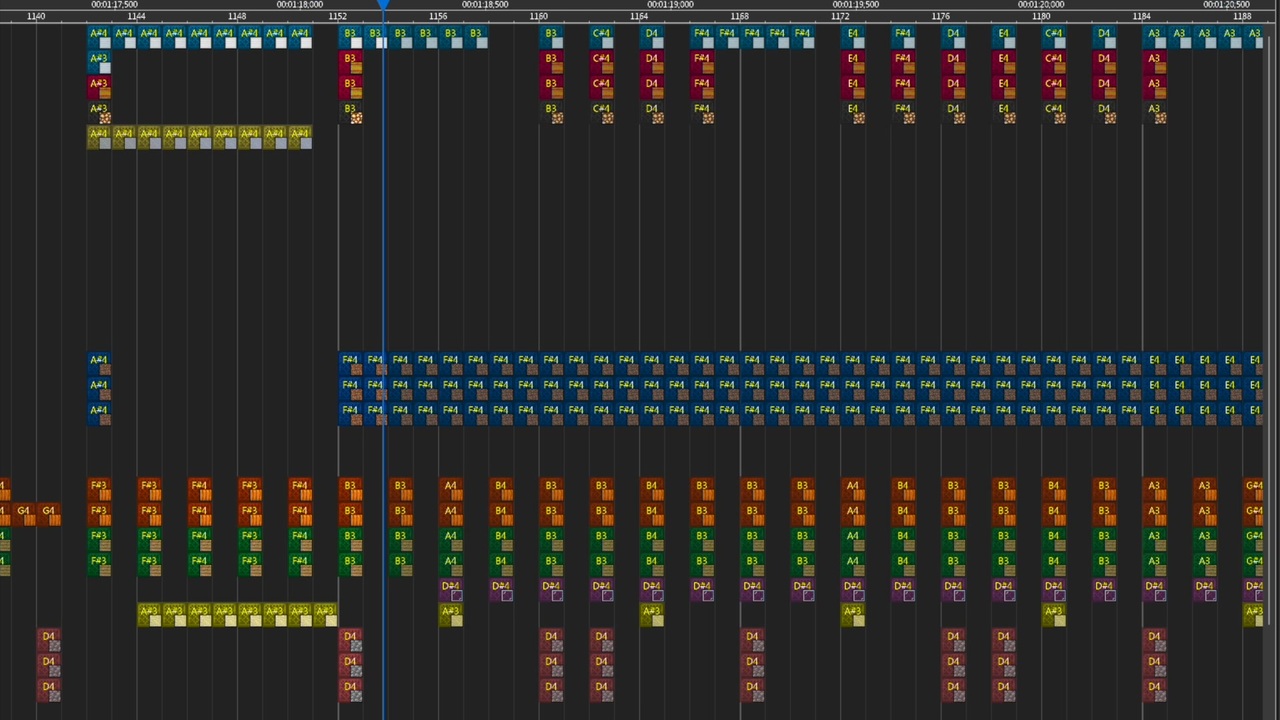Jump to tick marker 1172
Viewport: 1280px width, 720px height.
click(840, 16)
